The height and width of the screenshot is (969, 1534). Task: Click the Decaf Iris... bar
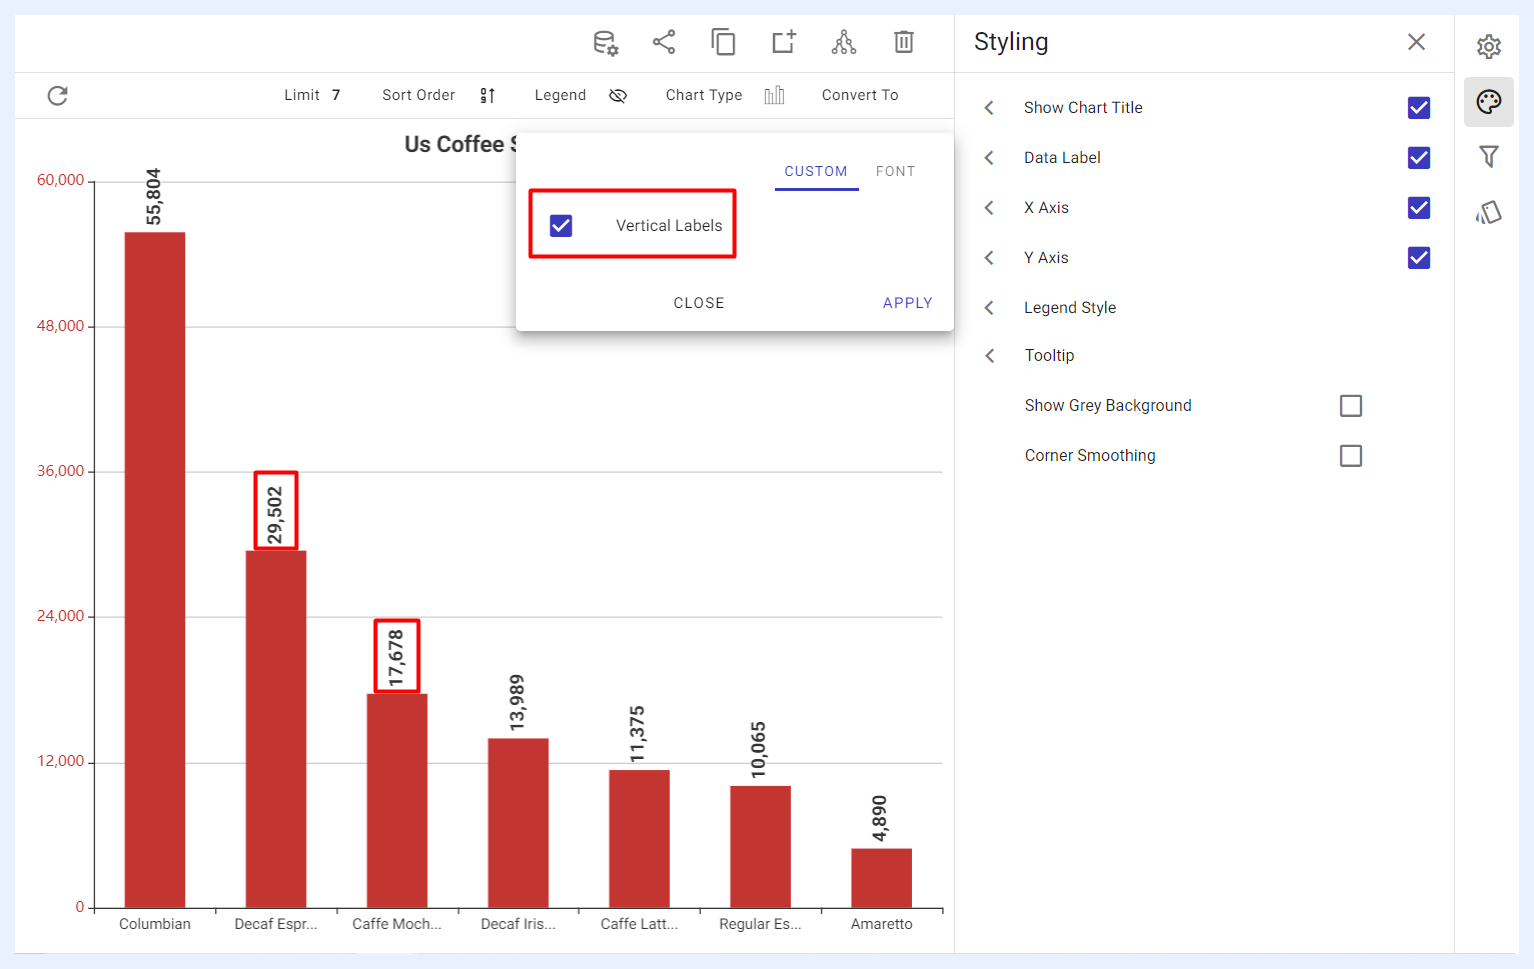click(518, 823)
